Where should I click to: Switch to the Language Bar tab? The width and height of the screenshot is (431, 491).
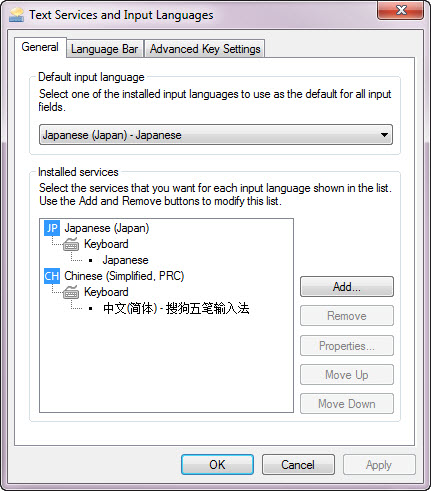tap(105, 49)
